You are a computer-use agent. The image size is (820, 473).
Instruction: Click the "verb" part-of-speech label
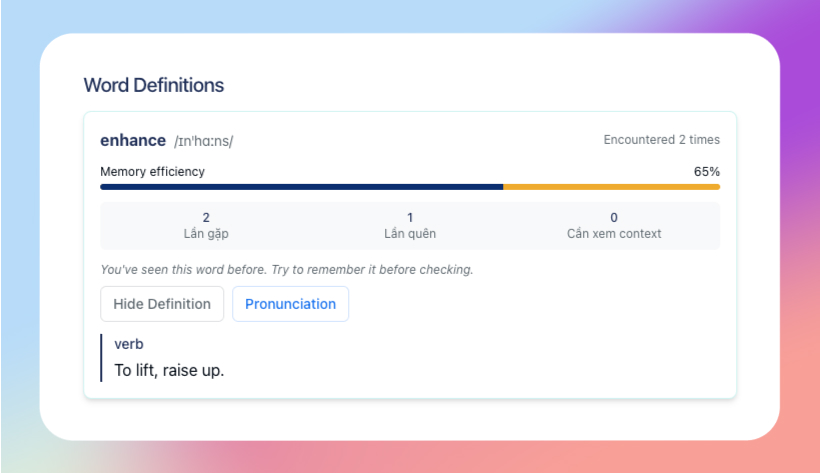[129, 344]
